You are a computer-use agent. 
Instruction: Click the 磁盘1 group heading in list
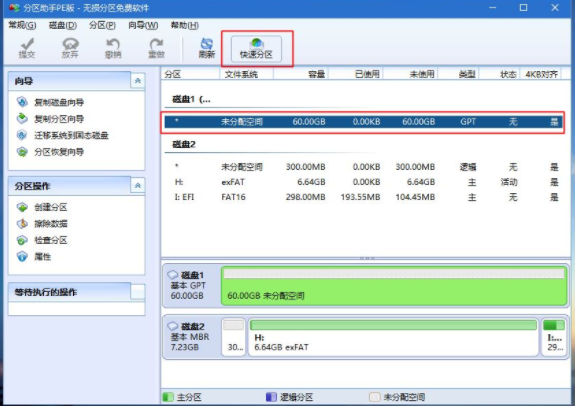click(191, 99)
